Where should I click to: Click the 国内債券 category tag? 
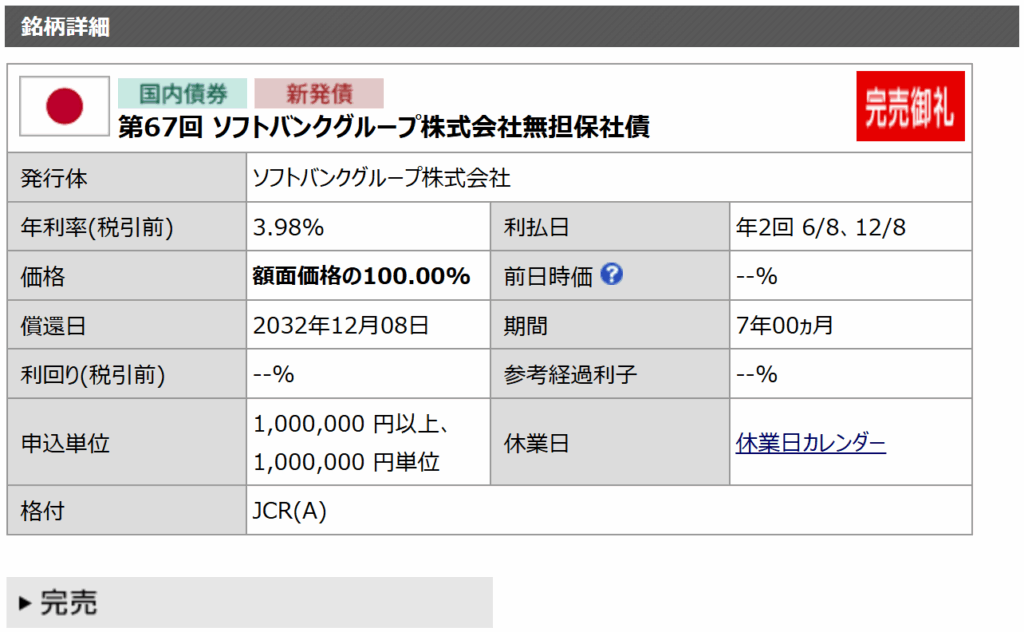(x=182, y=93)
